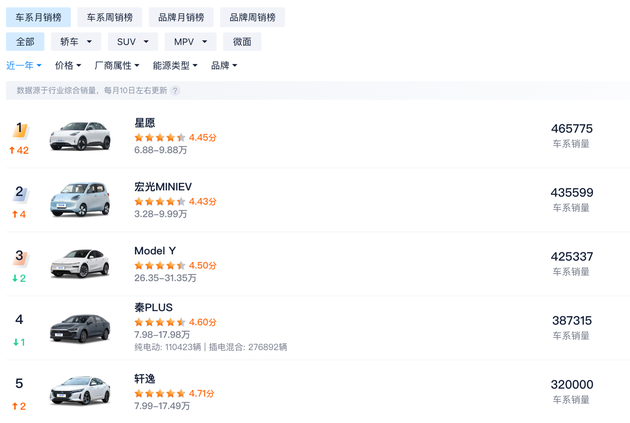
Task: Click the help question mark icon
Action: click(176, 90)
